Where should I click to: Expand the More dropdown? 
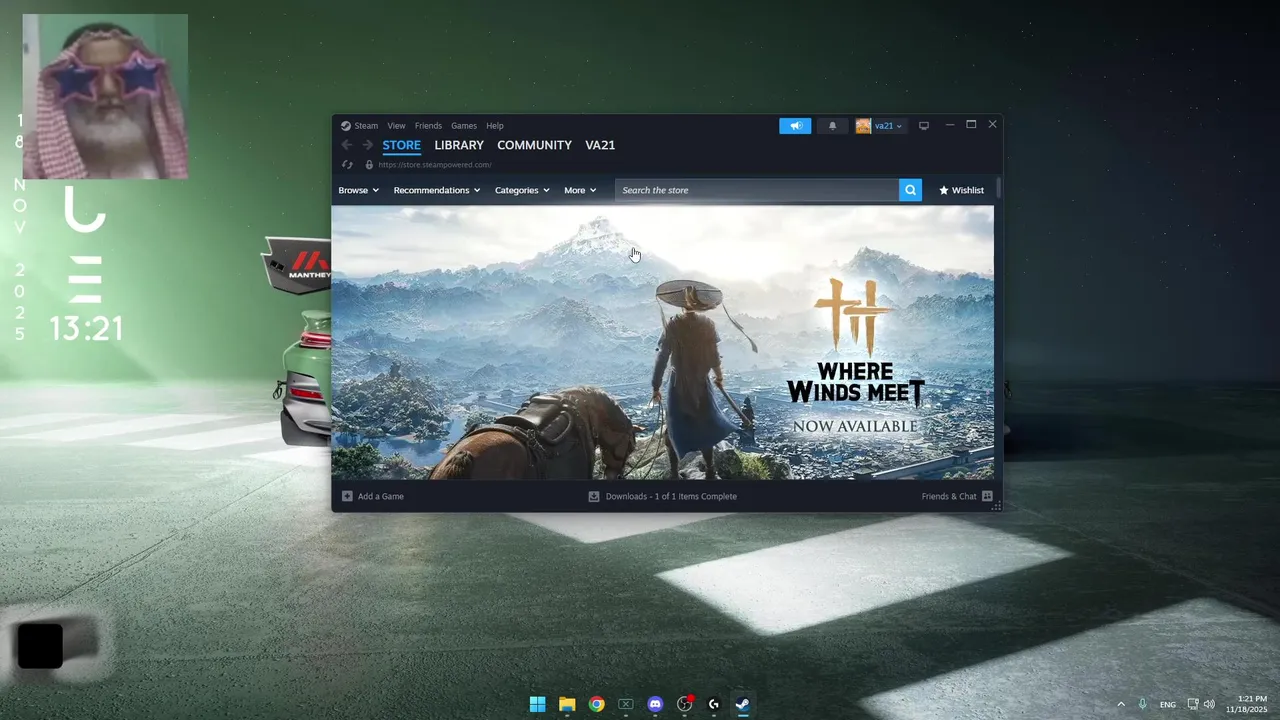pyautogui.click(x=580, y=190)
